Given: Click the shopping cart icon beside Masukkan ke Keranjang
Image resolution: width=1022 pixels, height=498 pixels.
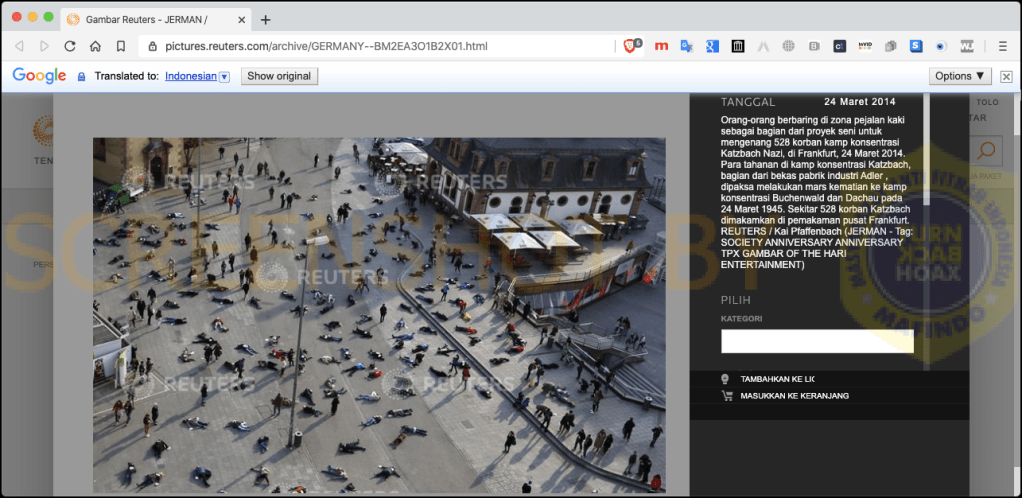Looking at the screenshot, I should [726, 396].
